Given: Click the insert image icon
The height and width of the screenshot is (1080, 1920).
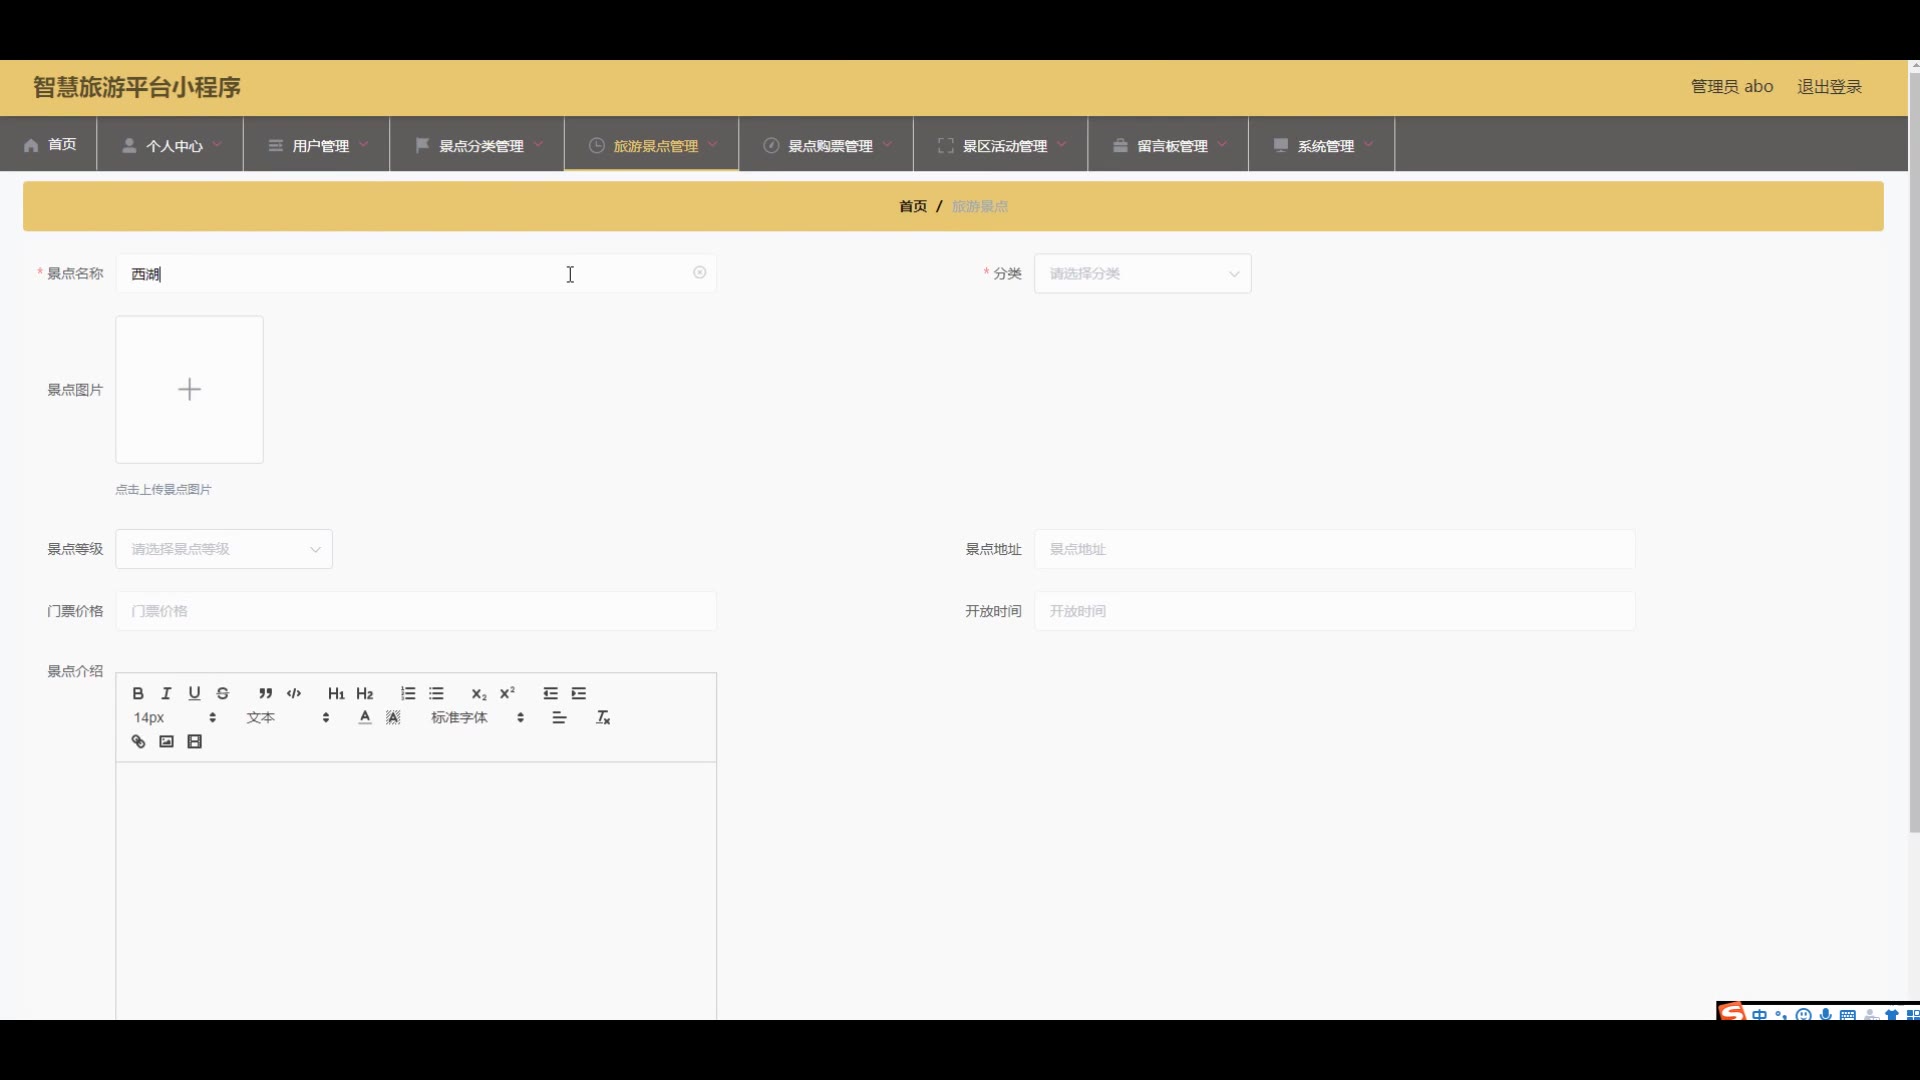Looking at the screenshot, I should 166,742.
